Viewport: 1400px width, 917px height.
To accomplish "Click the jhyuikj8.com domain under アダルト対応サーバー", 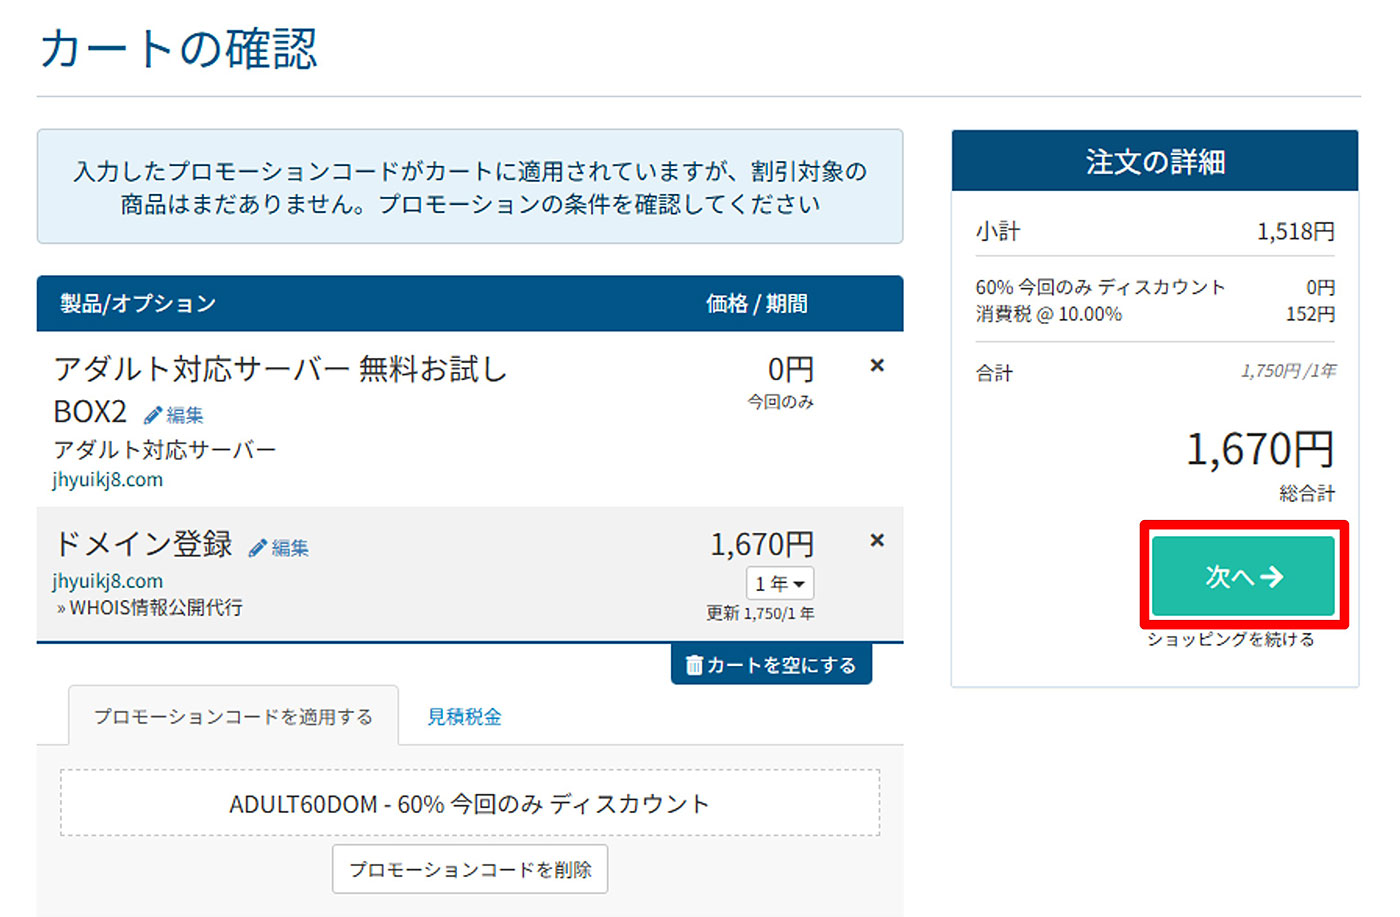I will [108, 479].
